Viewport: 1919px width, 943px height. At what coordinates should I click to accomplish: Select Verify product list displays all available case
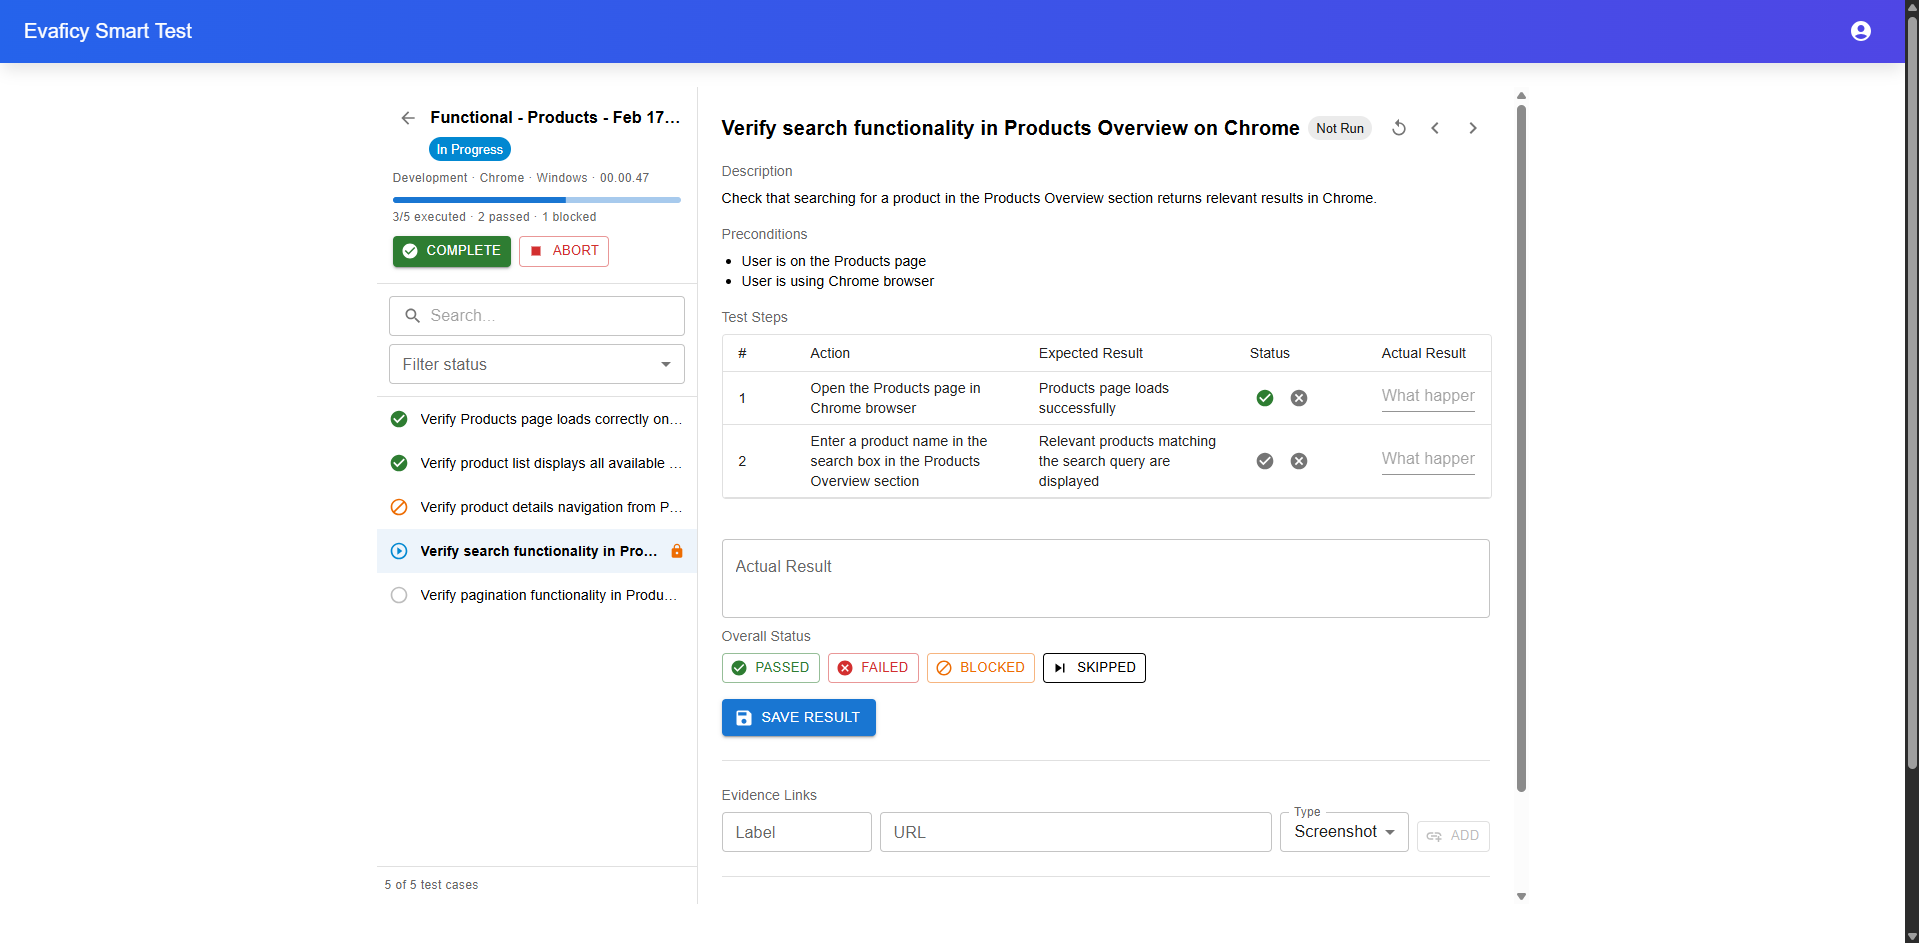[x=537, y=463]
